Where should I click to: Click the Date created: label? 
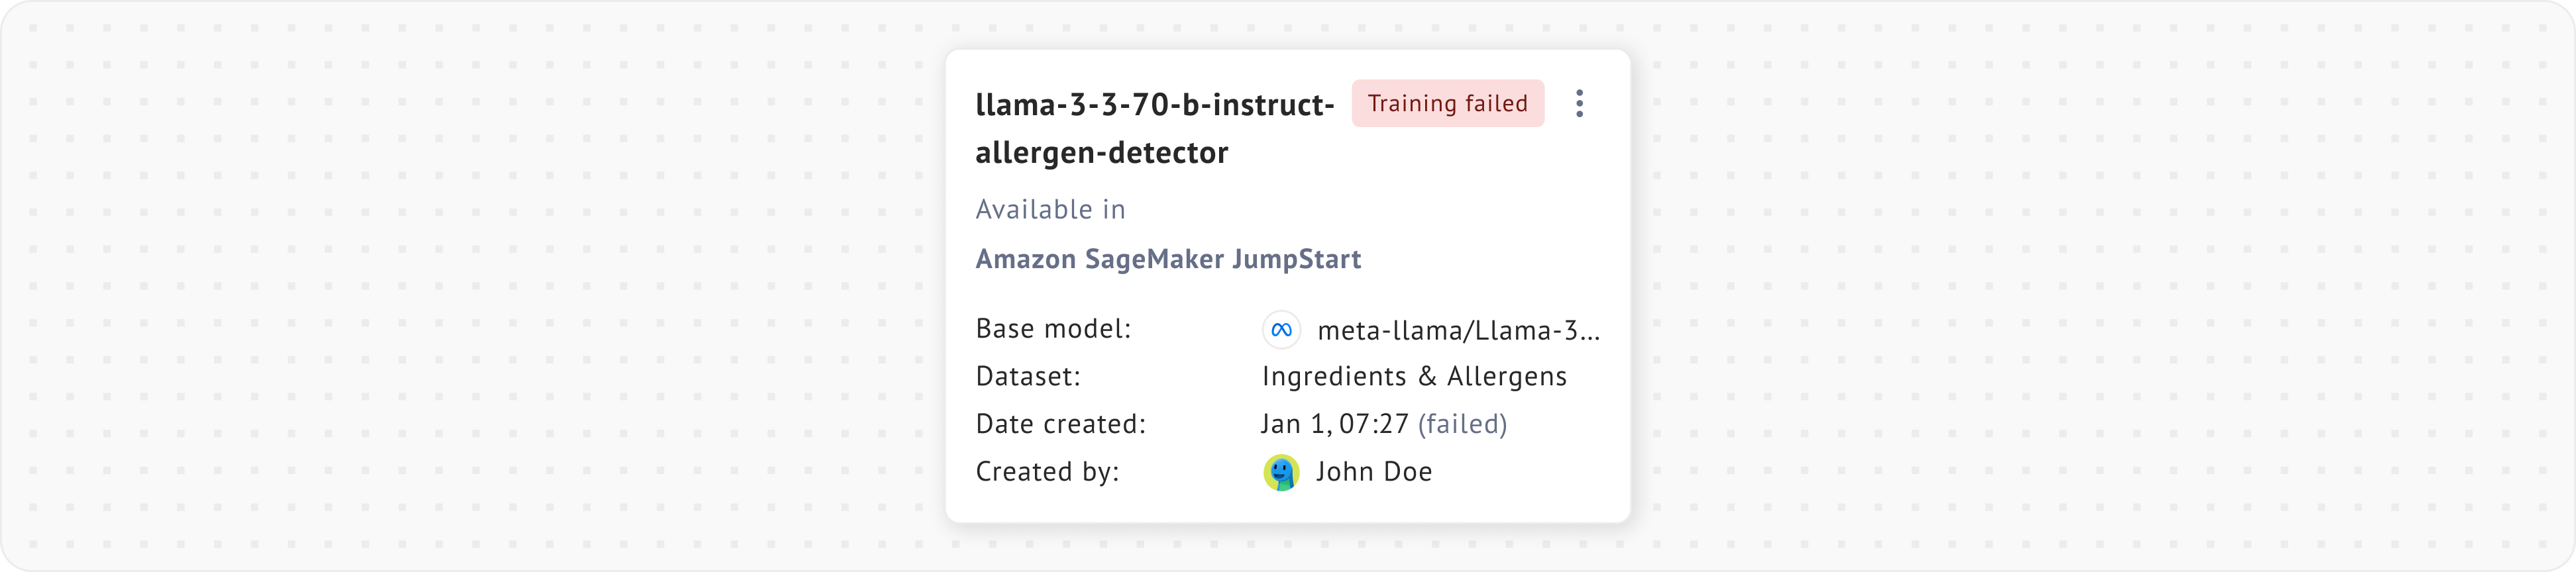tap(1060, 424)
